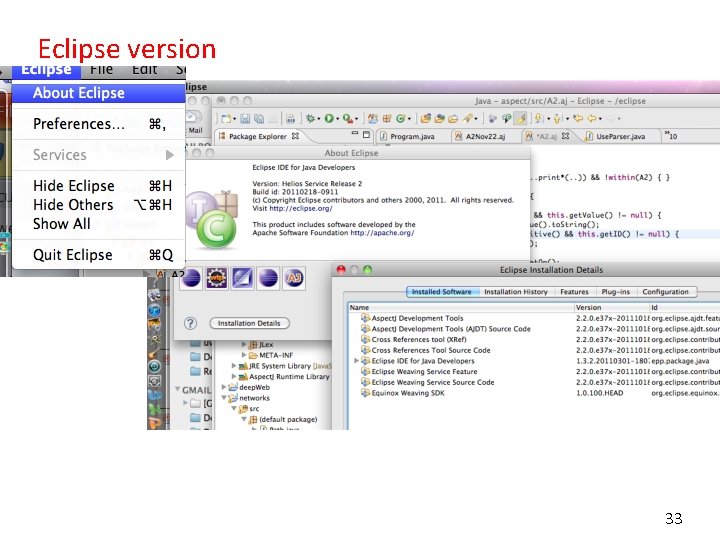Viewport: 720px width, 540px height.
Task: Open the http://apache.org/ link
Action: [x=382, y=233]
